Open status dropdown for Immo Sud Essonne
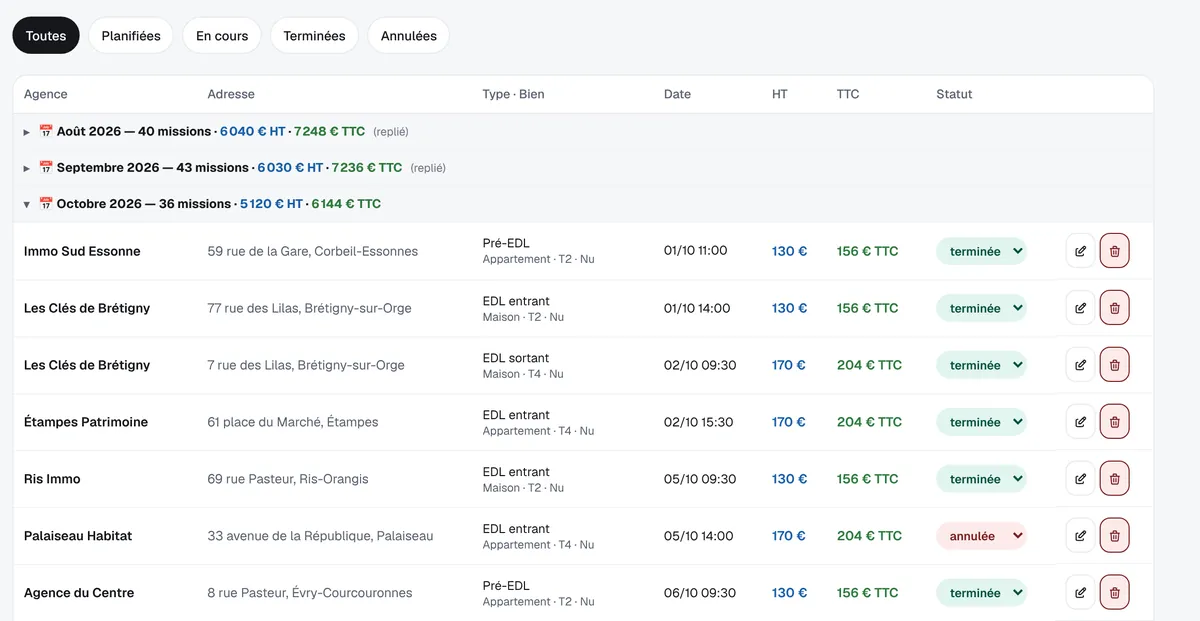1200x621 pixels. pyautogui.click(x=981, y=251)
